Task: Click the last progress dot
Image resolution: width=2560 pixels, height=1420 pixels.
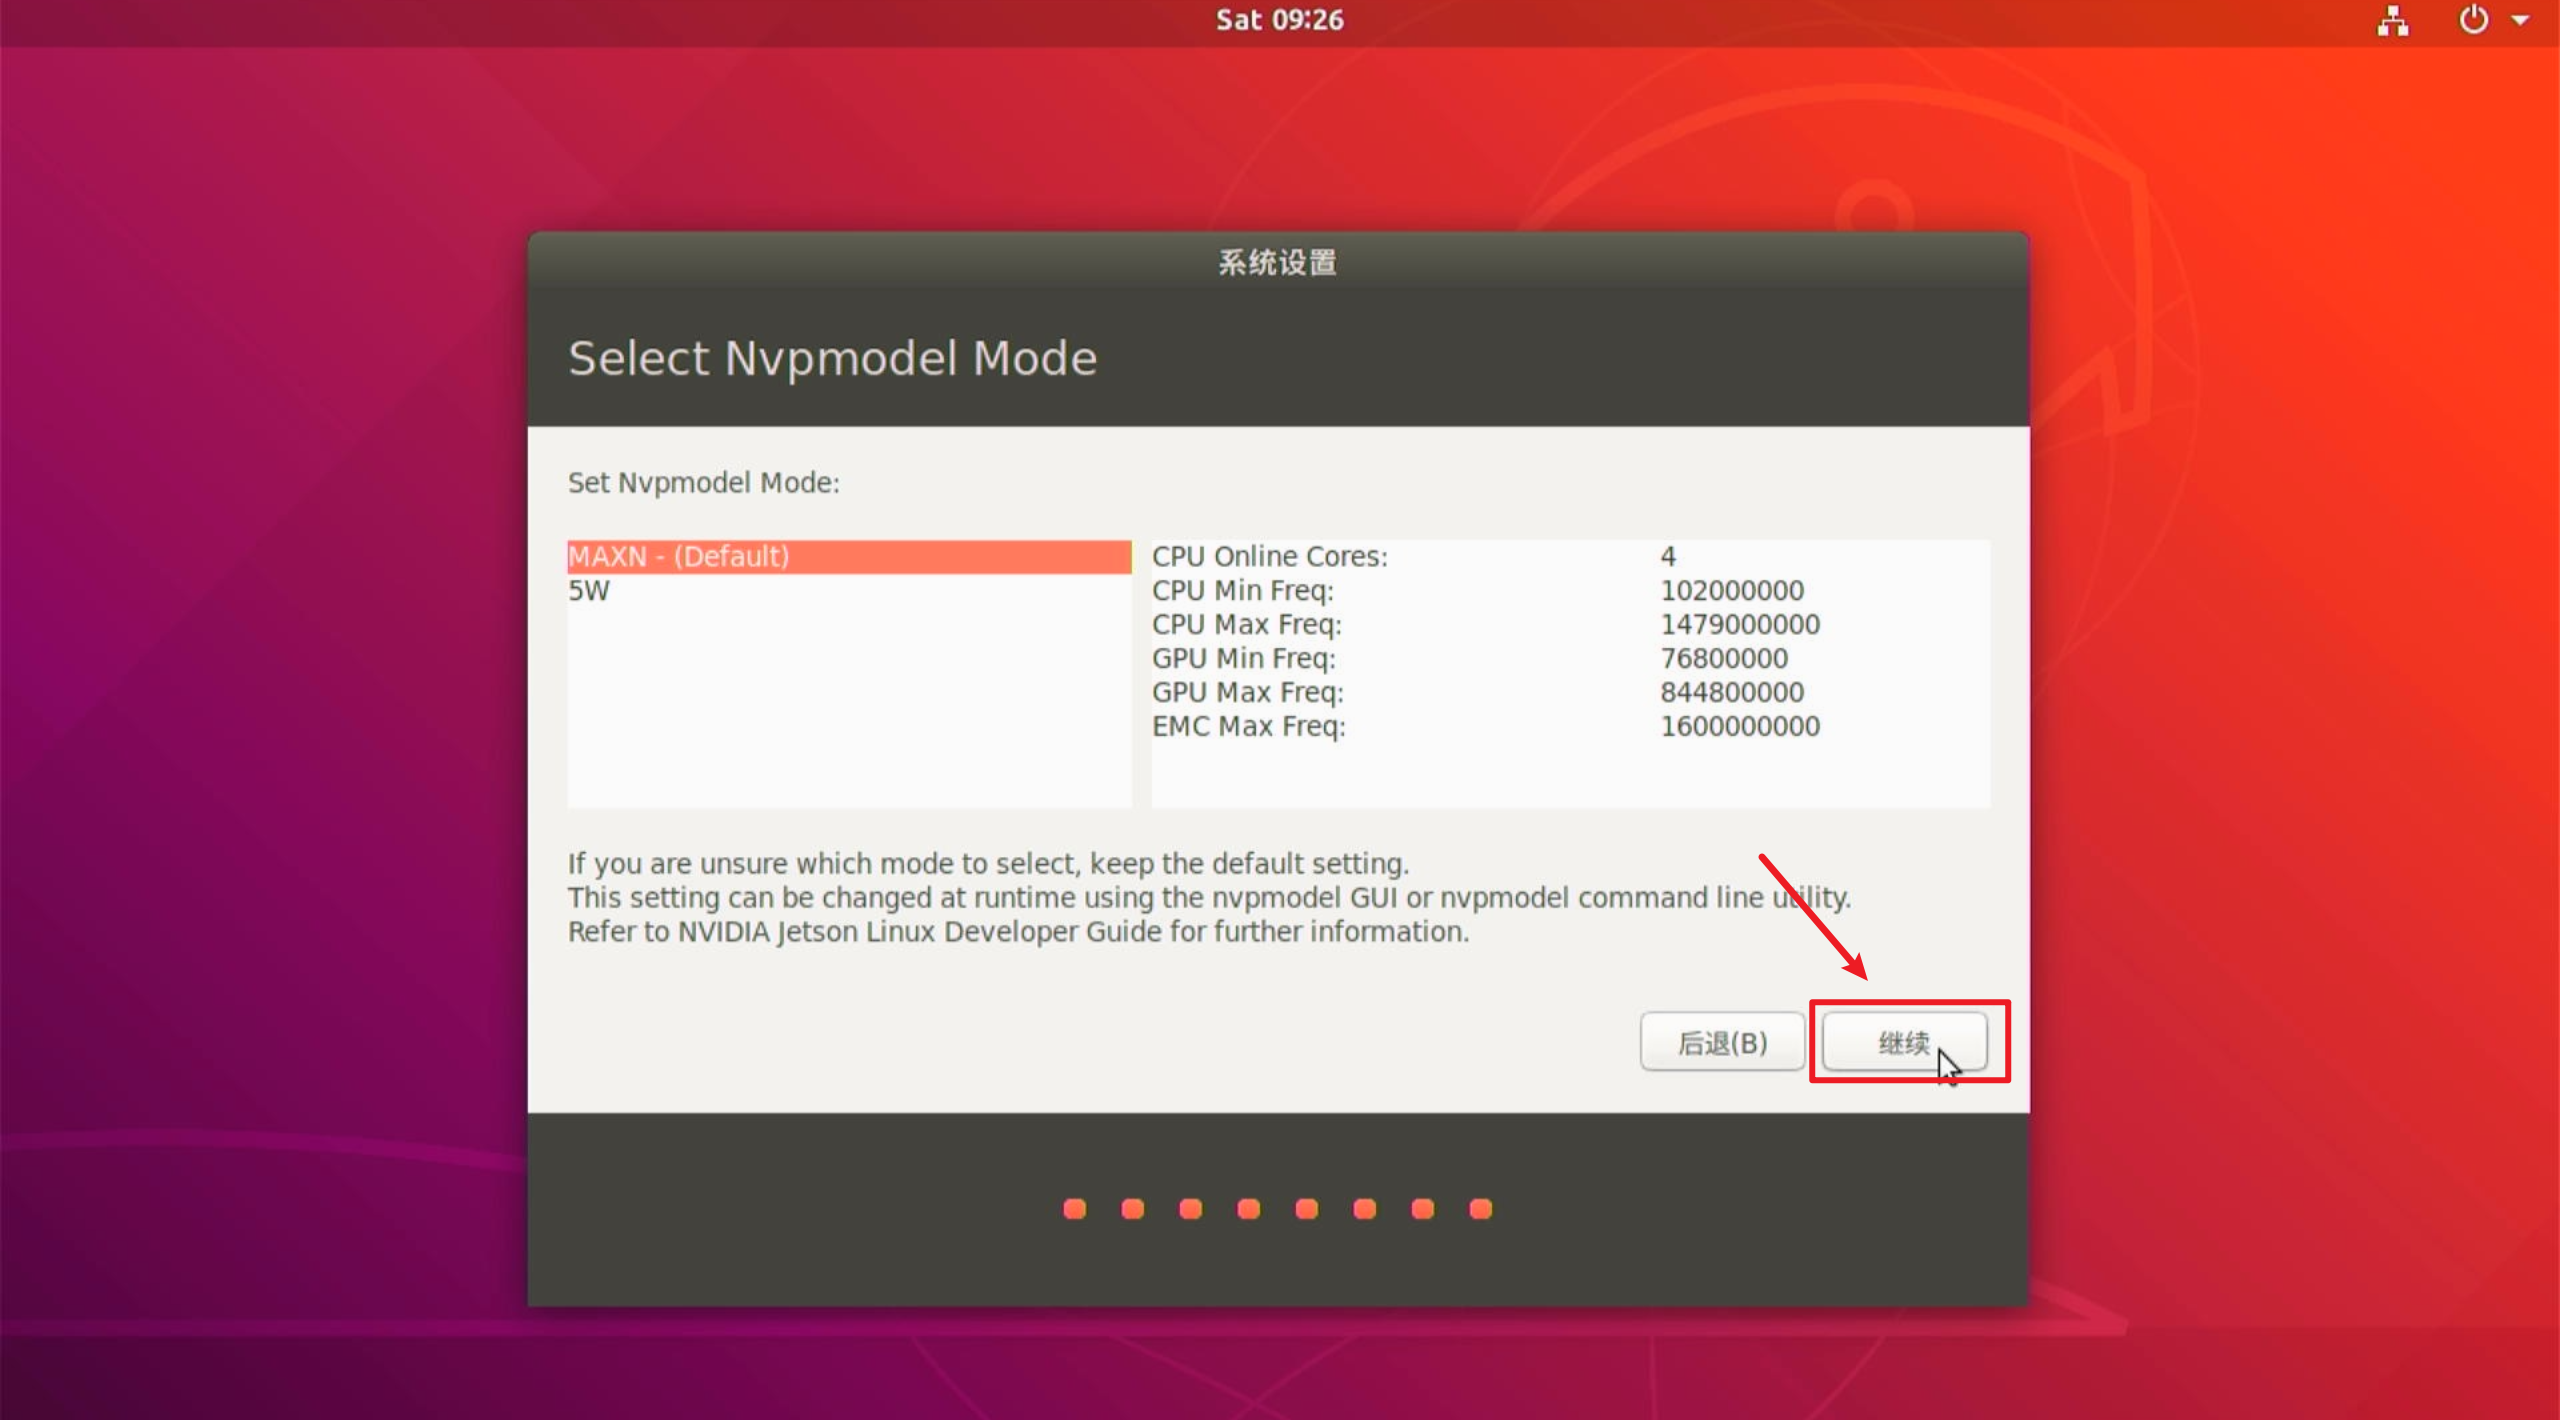Action: tap(1481, 1209)
